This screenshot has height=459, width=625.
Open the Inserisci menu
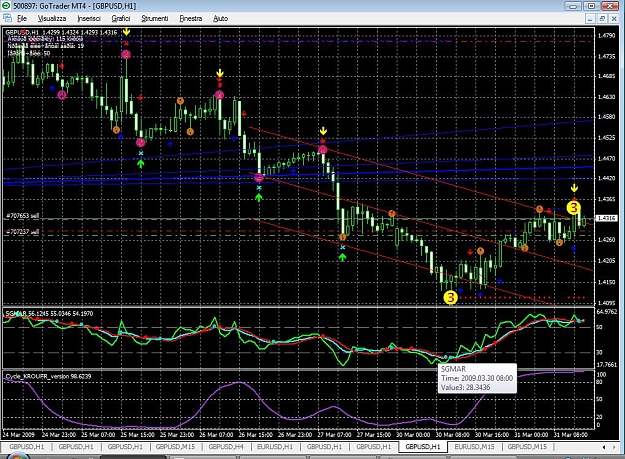pos(89,18)
